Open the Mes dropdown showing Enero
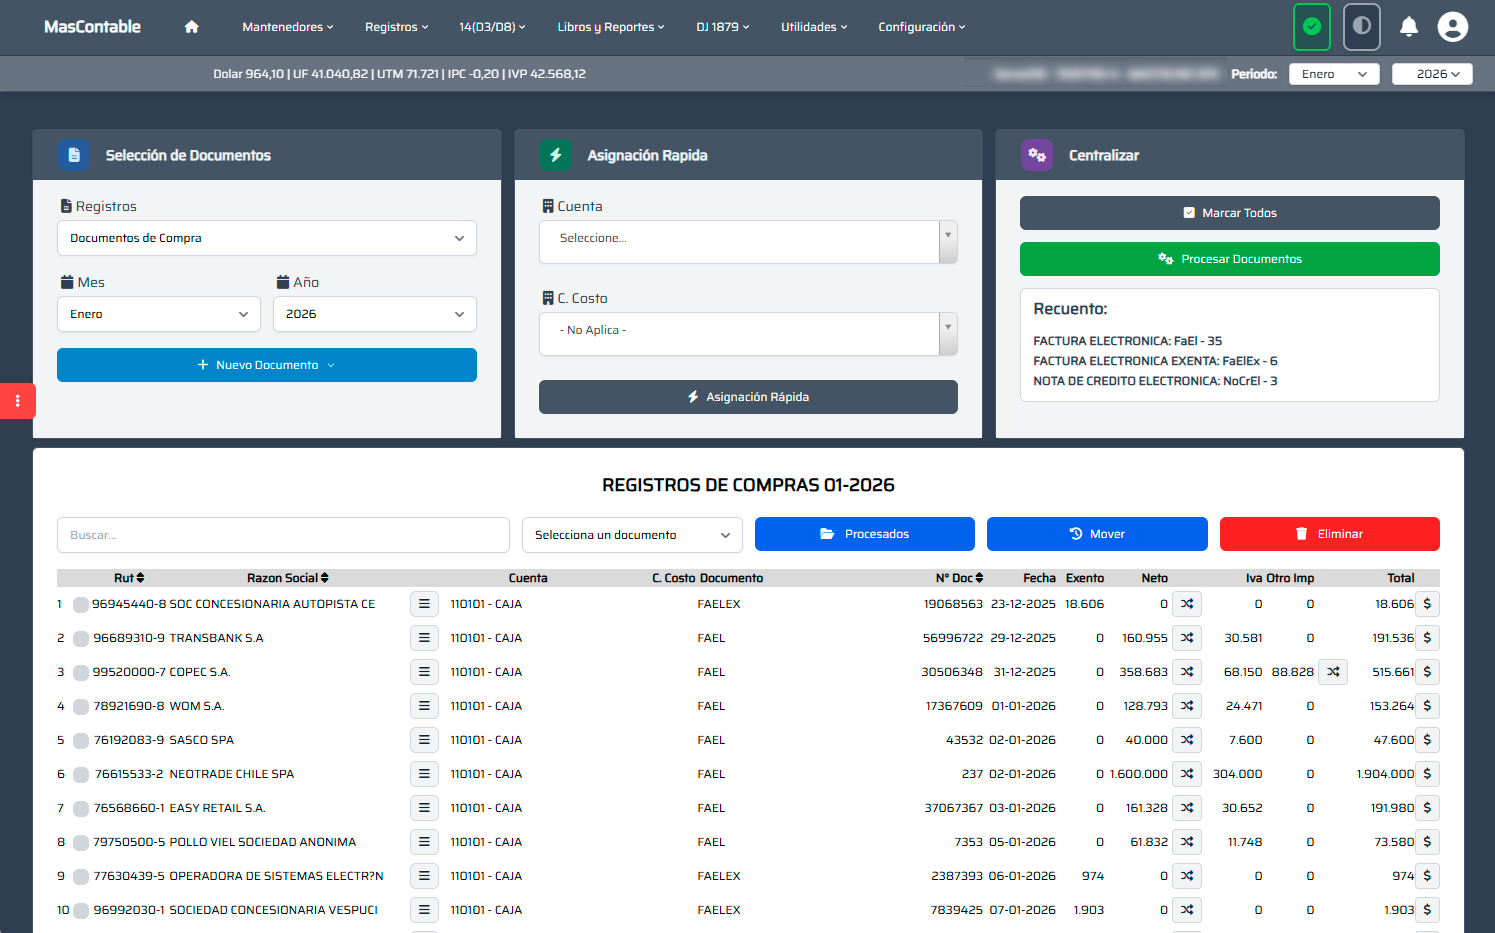This screenshot has height=933, width=1495. pyautogui.click(x=159, y=314)
